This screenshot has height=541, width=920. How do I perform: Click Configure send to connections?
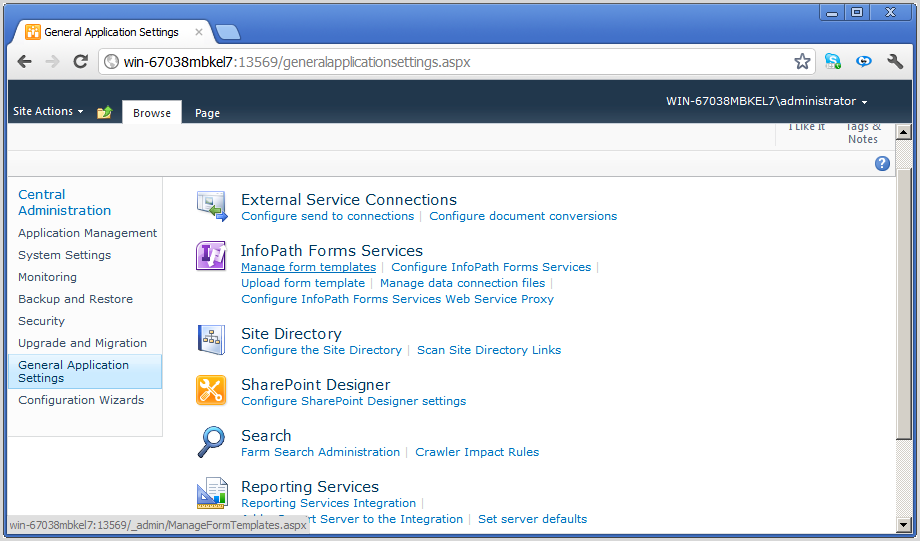click(327, 216)
